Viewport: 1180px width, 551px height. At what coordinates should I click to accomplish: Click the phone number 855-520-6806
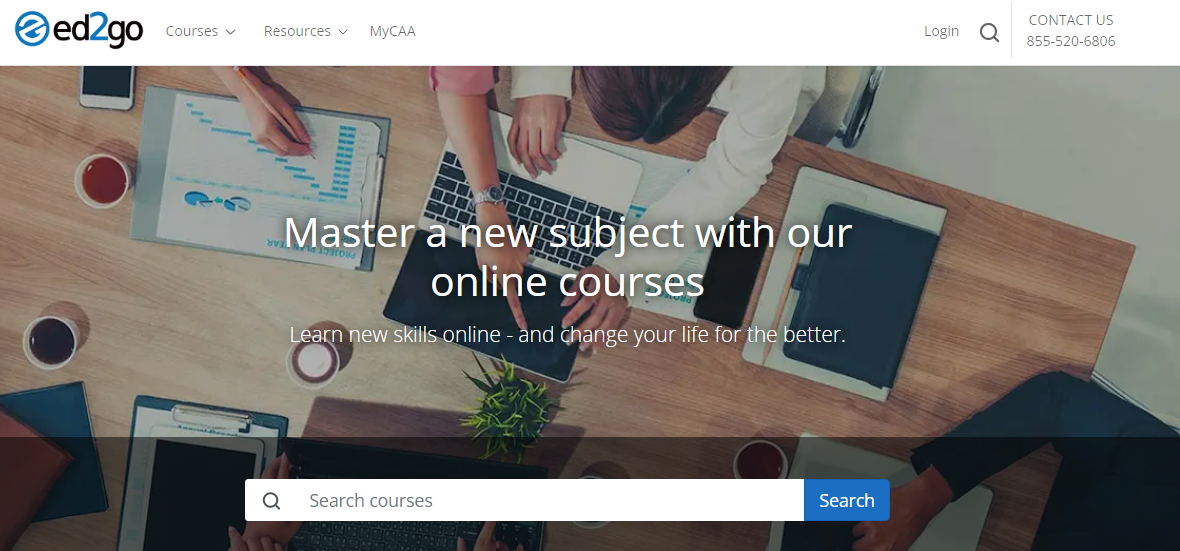[1071, 41]
